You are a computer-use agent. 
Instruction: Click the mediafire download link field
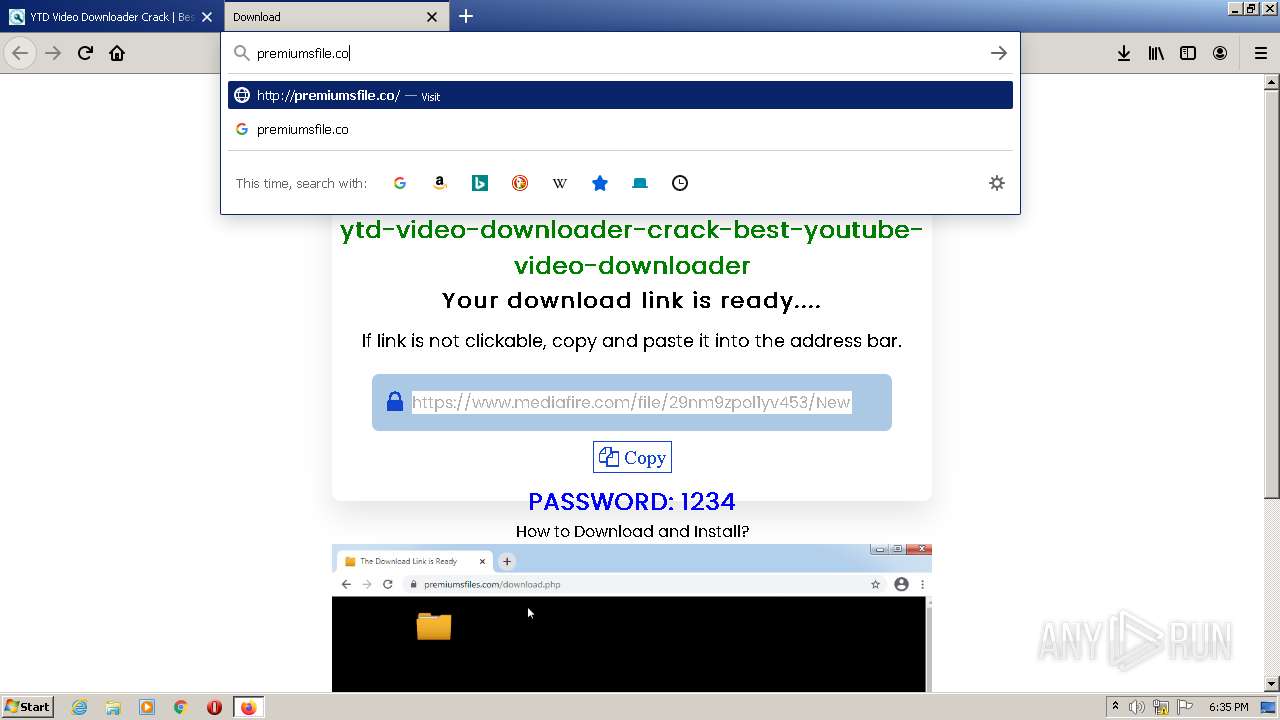[631, 402]
